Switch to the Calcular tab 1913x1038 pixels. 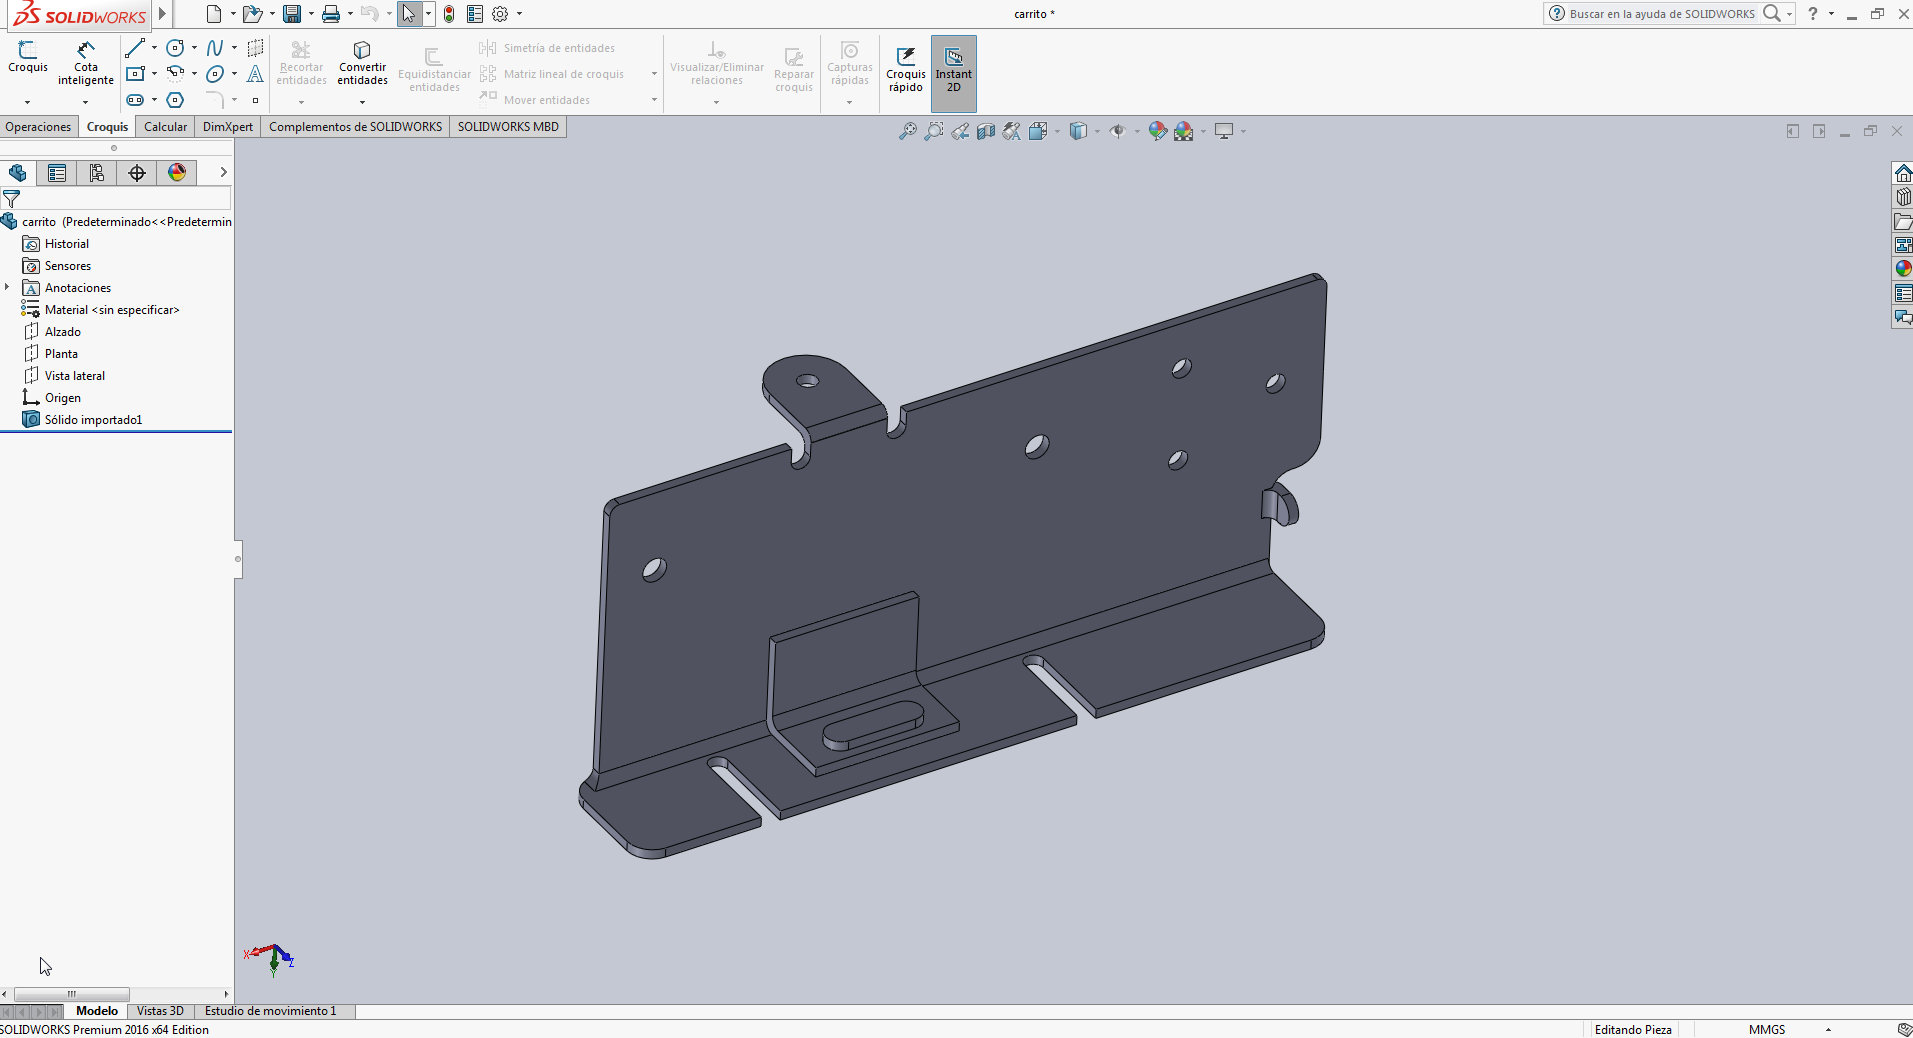(x=165, y=127)
